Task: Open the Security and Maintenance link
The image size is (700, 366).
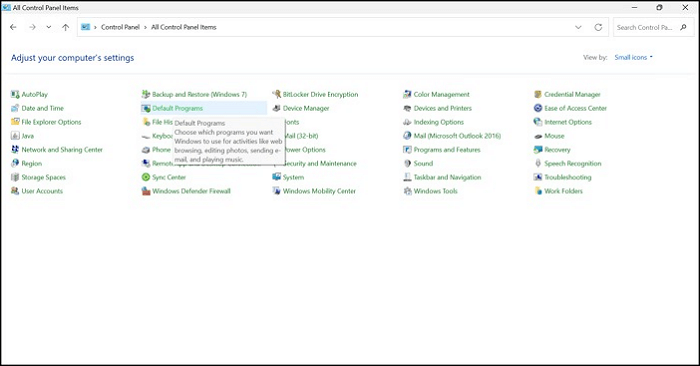Action: click(x=320, y=163)
